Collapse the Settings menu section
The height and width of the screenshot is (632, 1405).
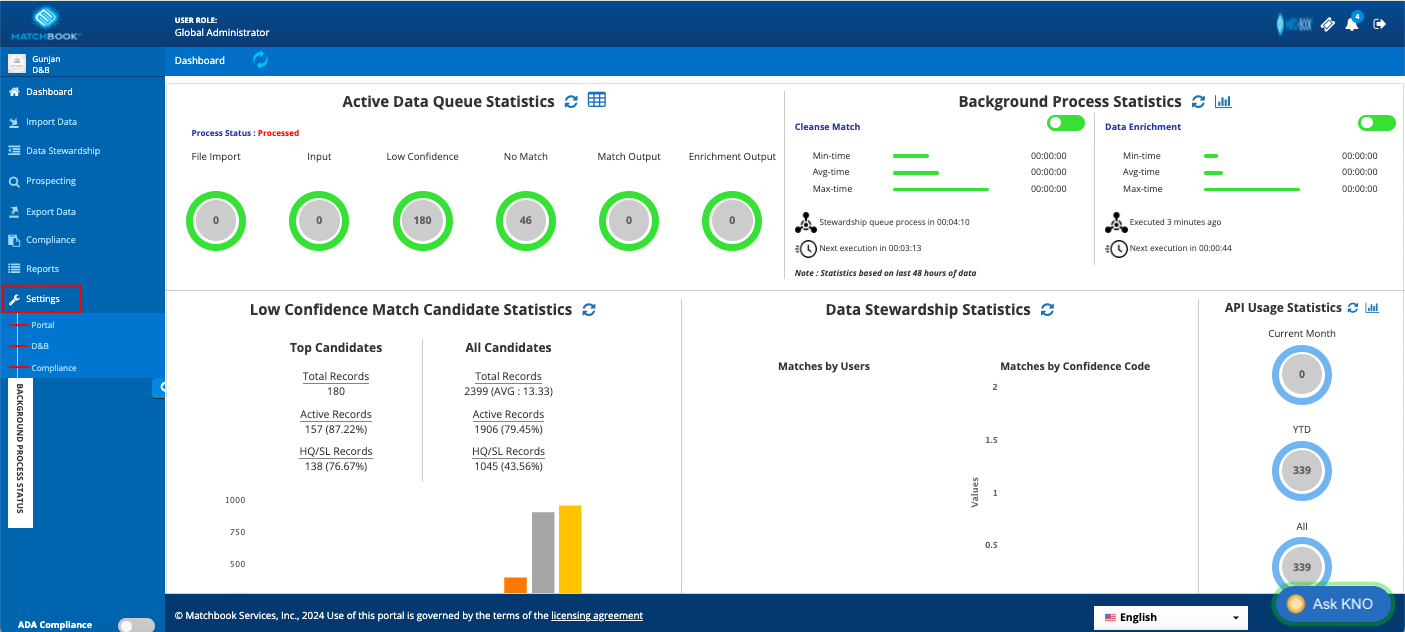coord(42,299)
